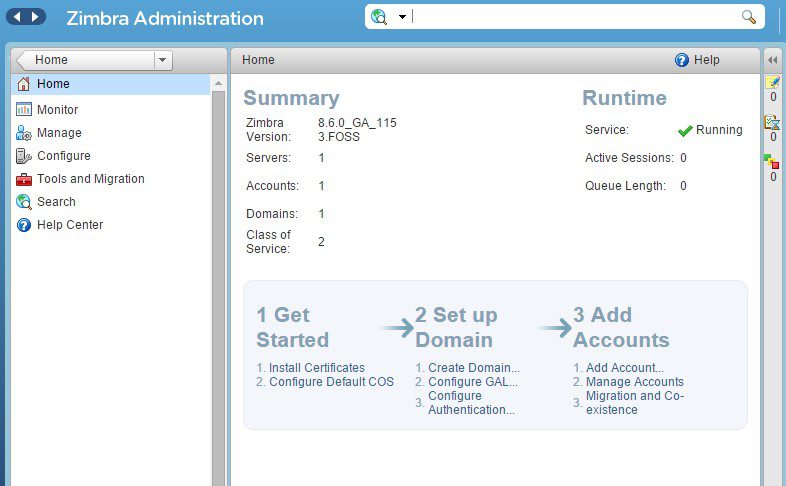Click the green Running checkmark icon
The height and width of the screenshot is (486, 786).
click(x=685, y=131)
